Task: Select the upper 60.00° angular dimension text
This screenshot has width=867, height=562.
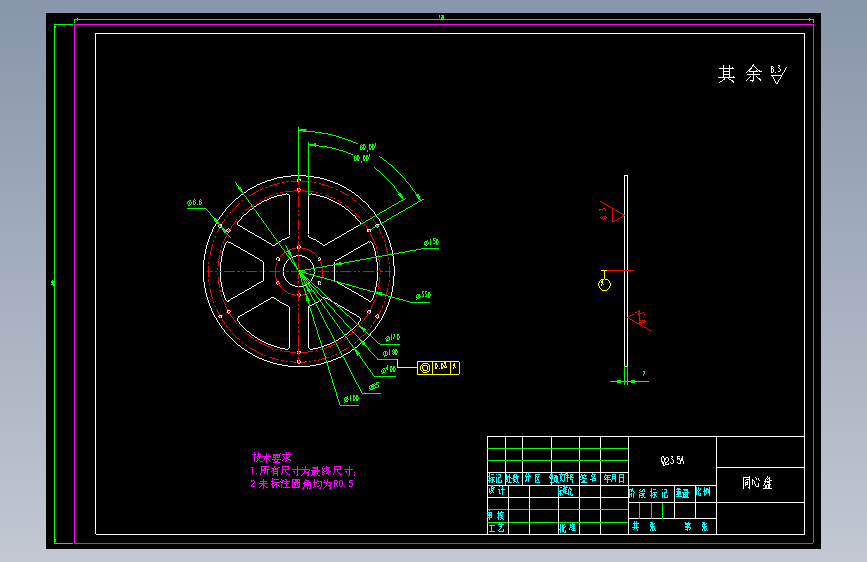Action: pyautogui.click(x=368, y=147)
